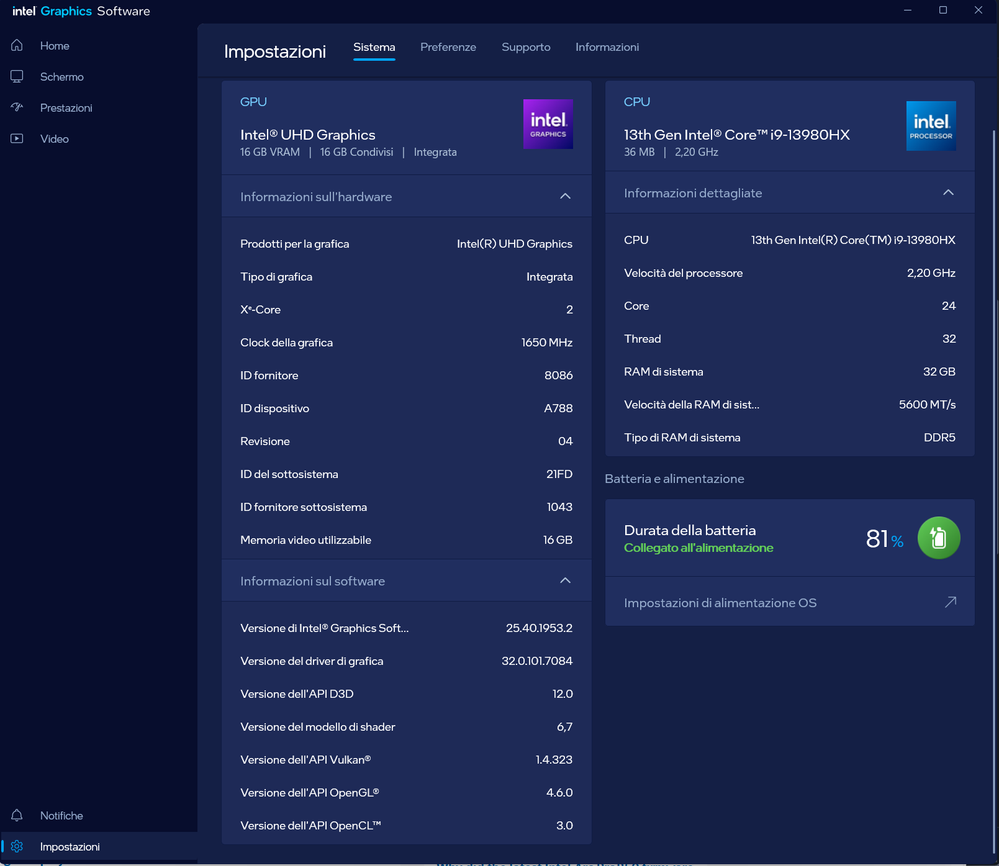Image resolution: width=999 pixels, height=866 pixels.
Task: Click the OpenGL API version 4.6.0
Action: pyautogui.click(x=559, y=793)
